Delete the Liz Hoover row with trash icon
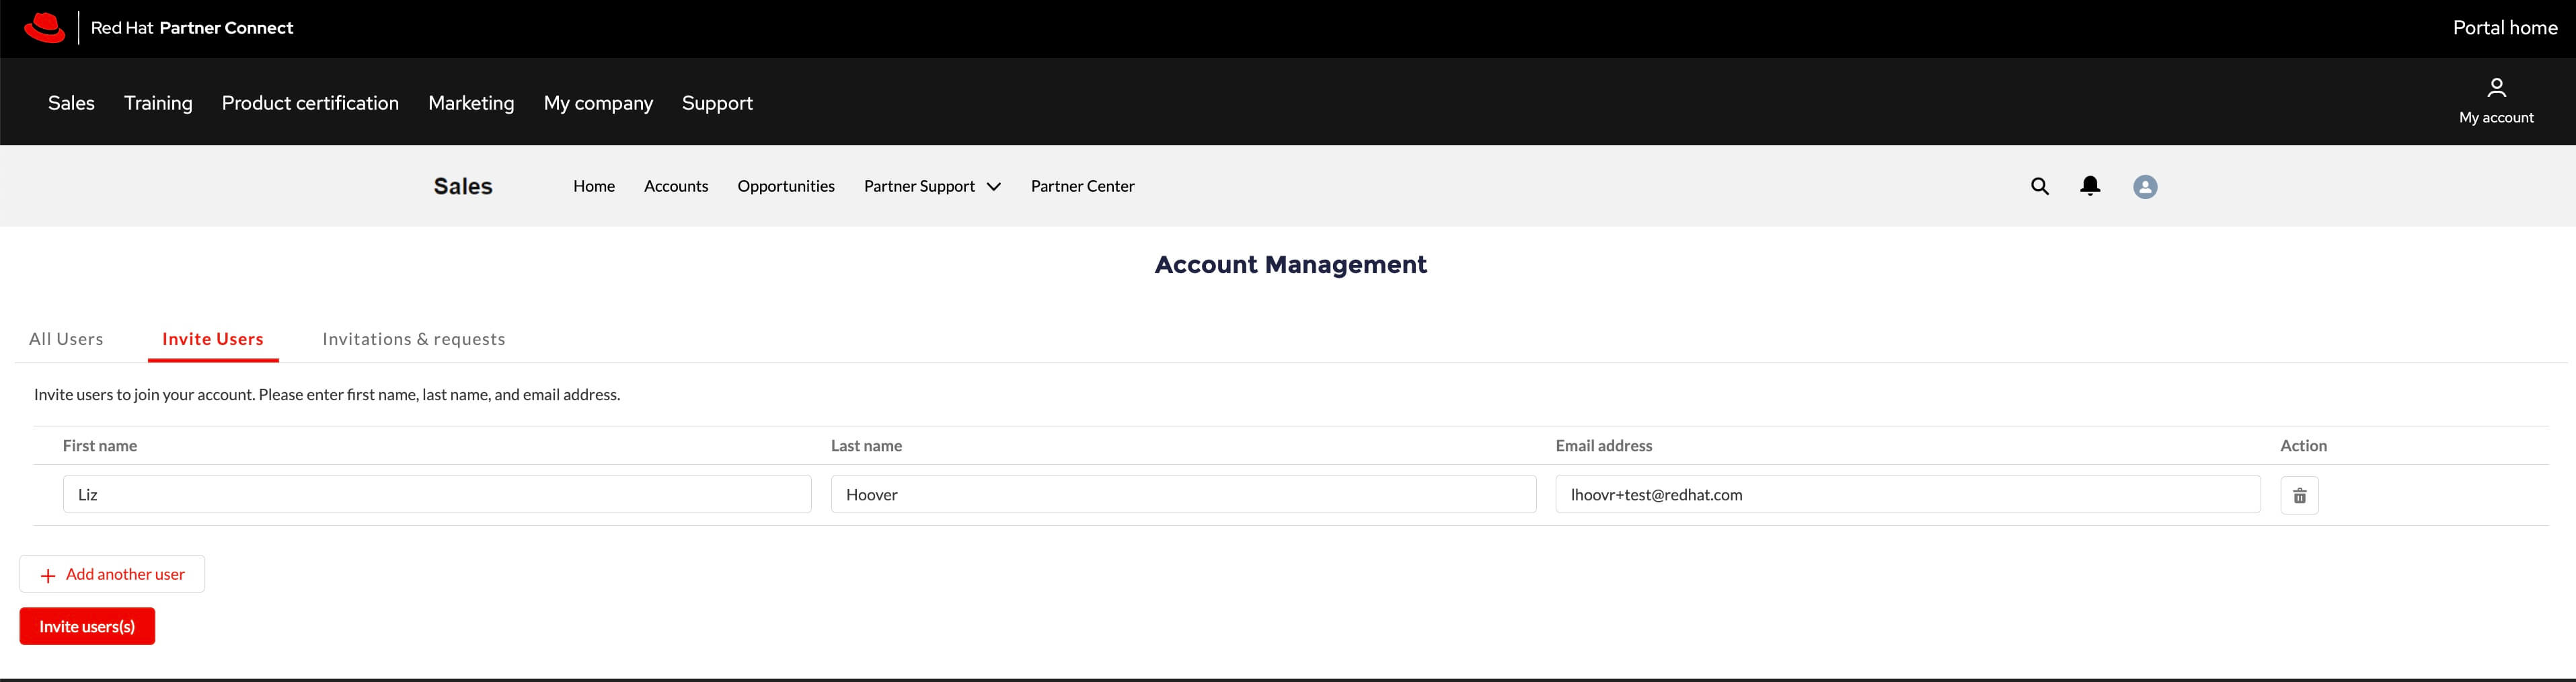 coord(2299,495)
